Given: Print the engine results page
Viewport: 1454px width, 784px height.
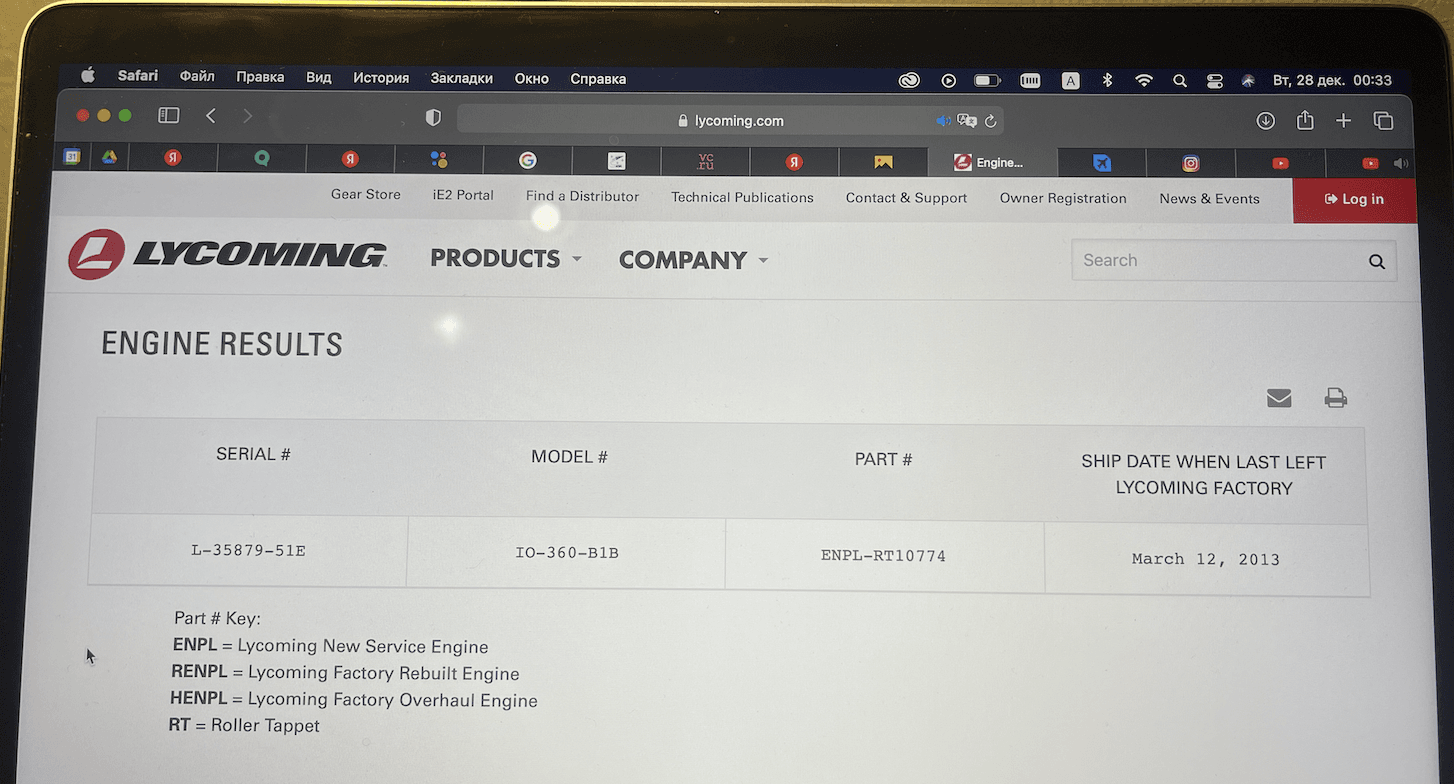Looking at the screenshot, I should 1335,398.
